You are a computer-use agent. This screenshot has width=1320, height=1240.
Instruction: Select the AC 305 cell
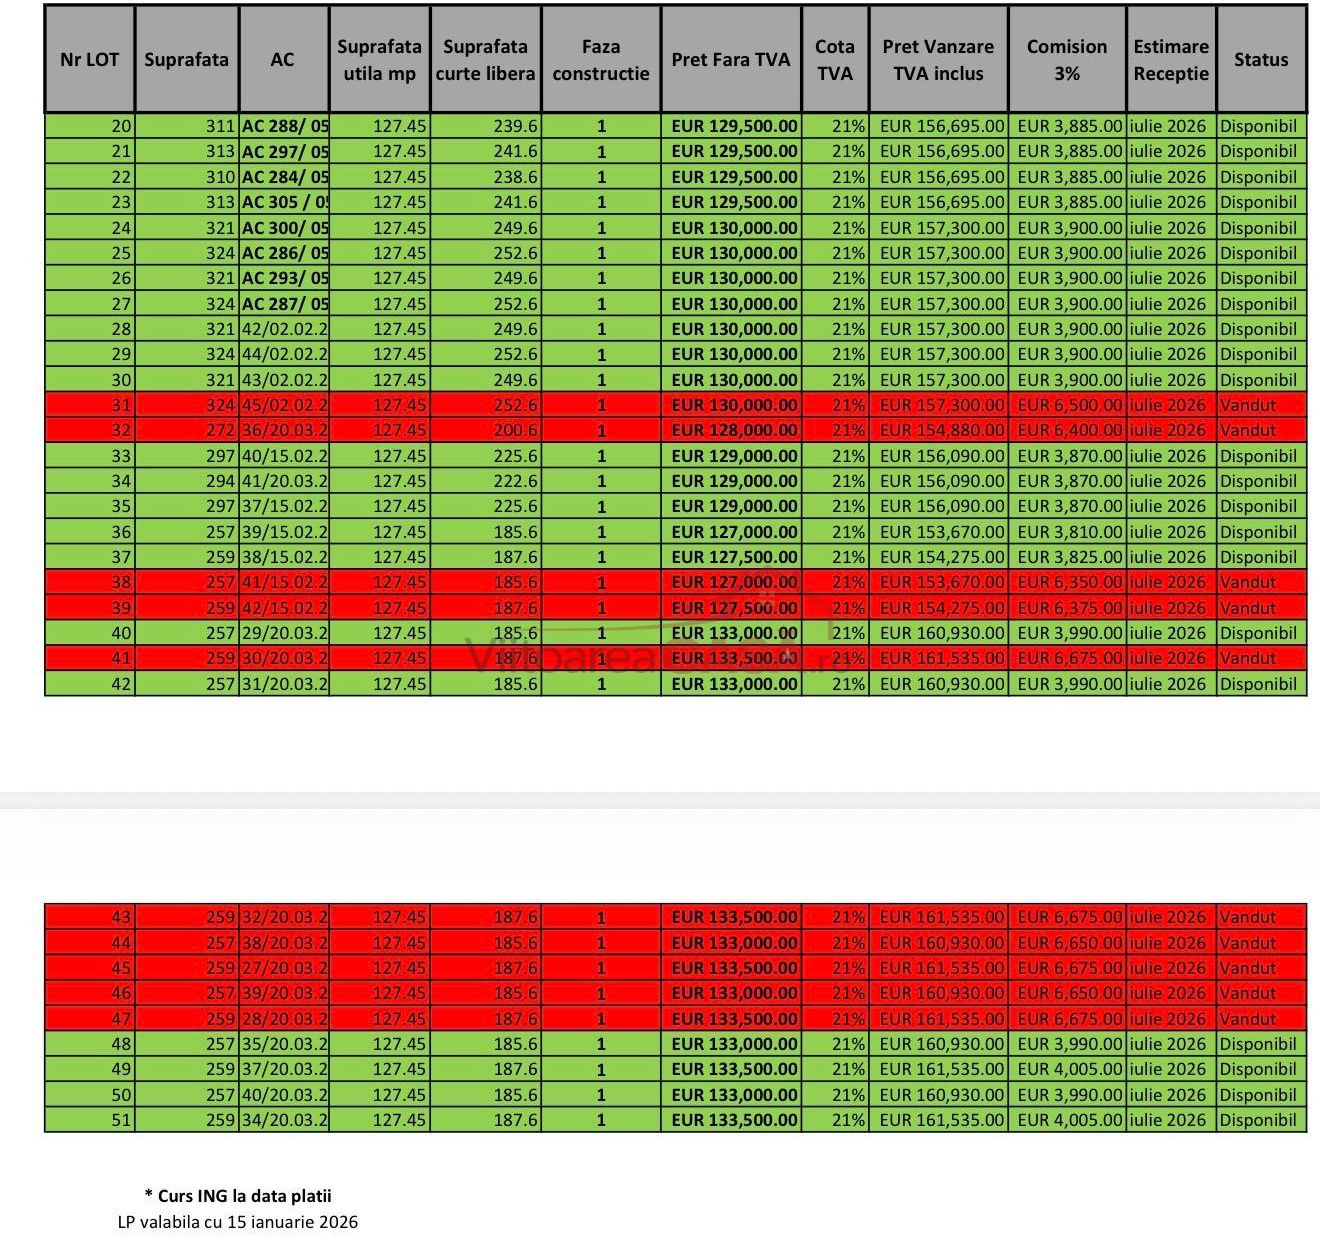284,202
